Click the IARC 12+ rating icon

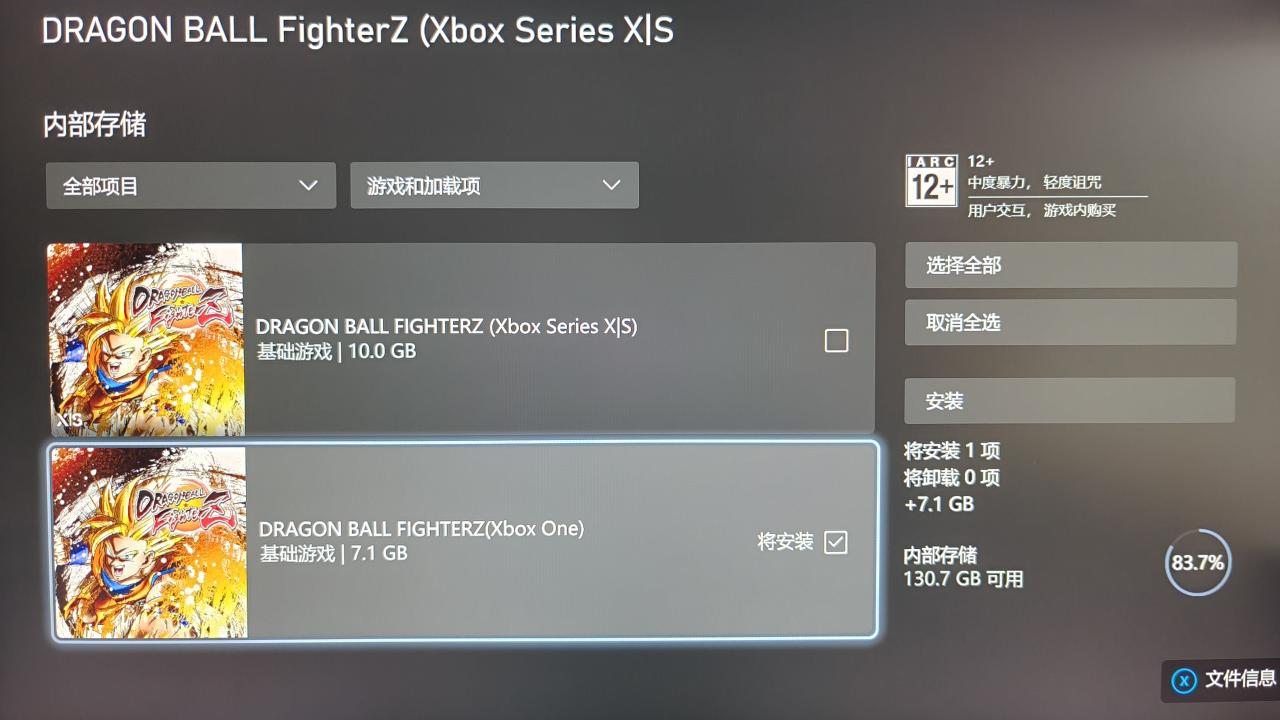point(931,180)
